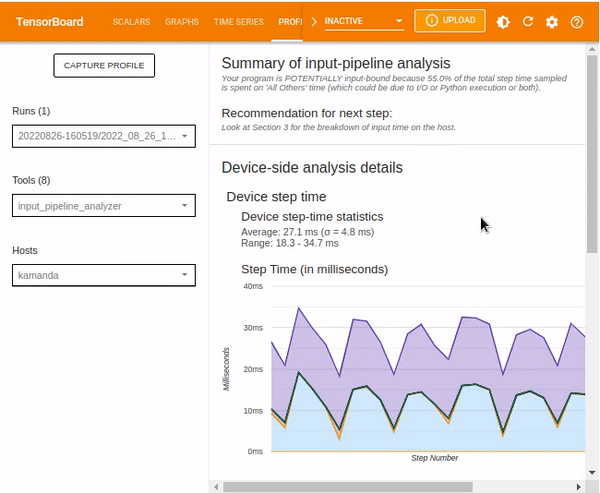Viewport: 600px width, 493px height.
Task: Click horizontal scrollbar left arrow
Action: point(216,487)
